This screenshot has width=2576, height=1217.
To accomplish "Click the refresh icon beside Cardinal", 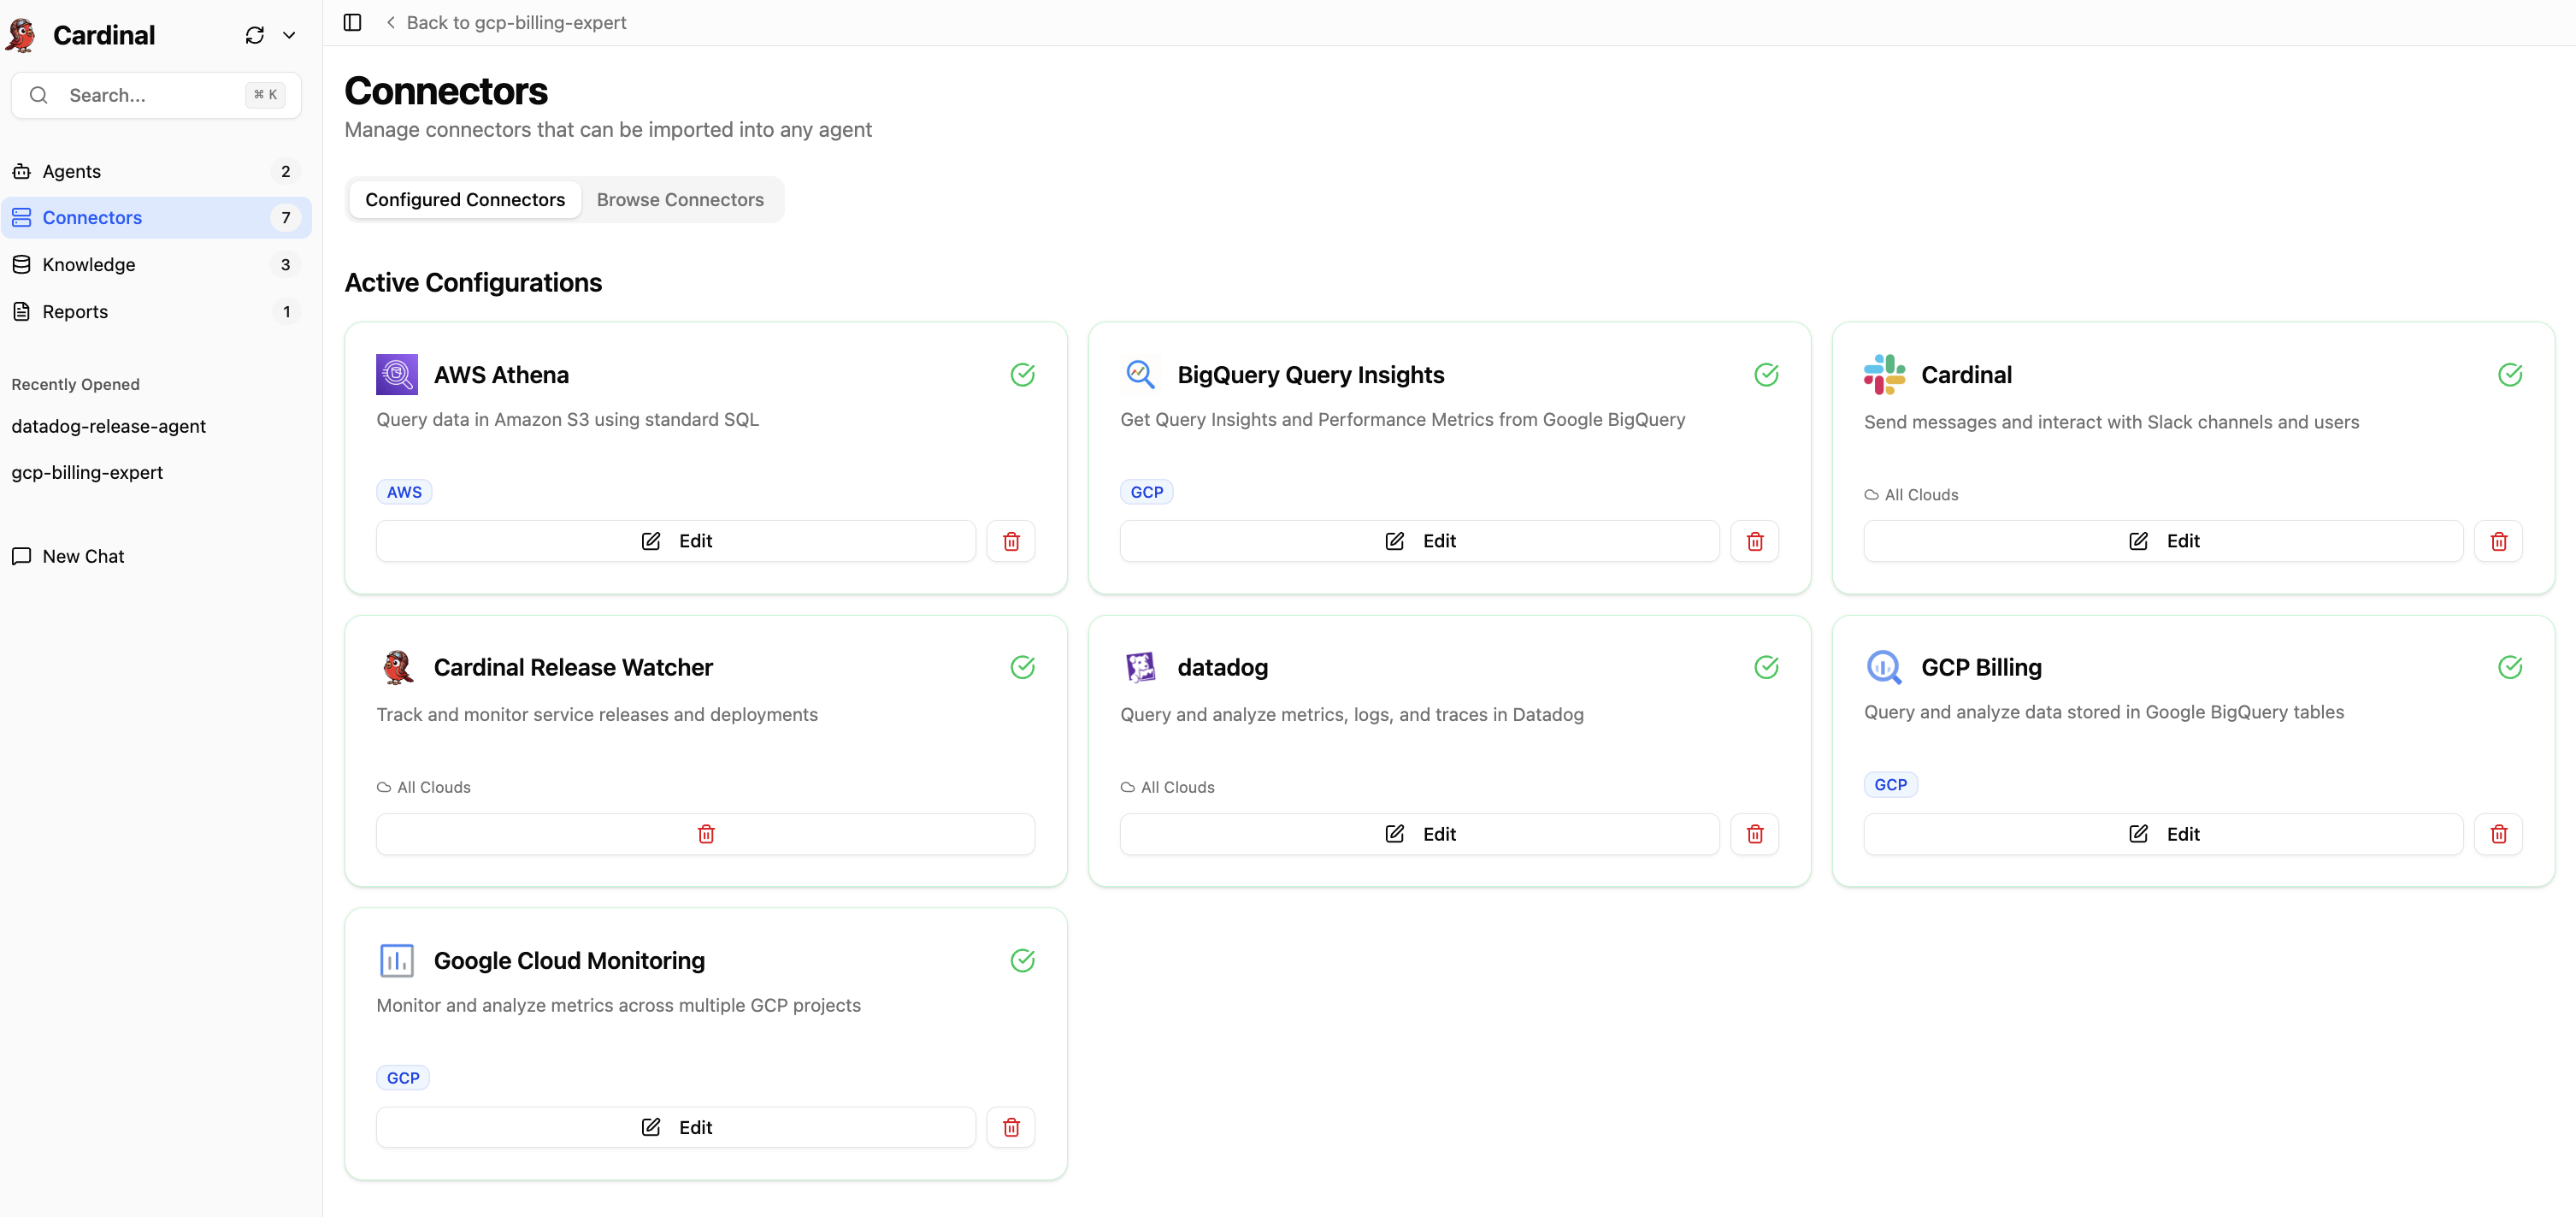I will [x=254, y=35].
